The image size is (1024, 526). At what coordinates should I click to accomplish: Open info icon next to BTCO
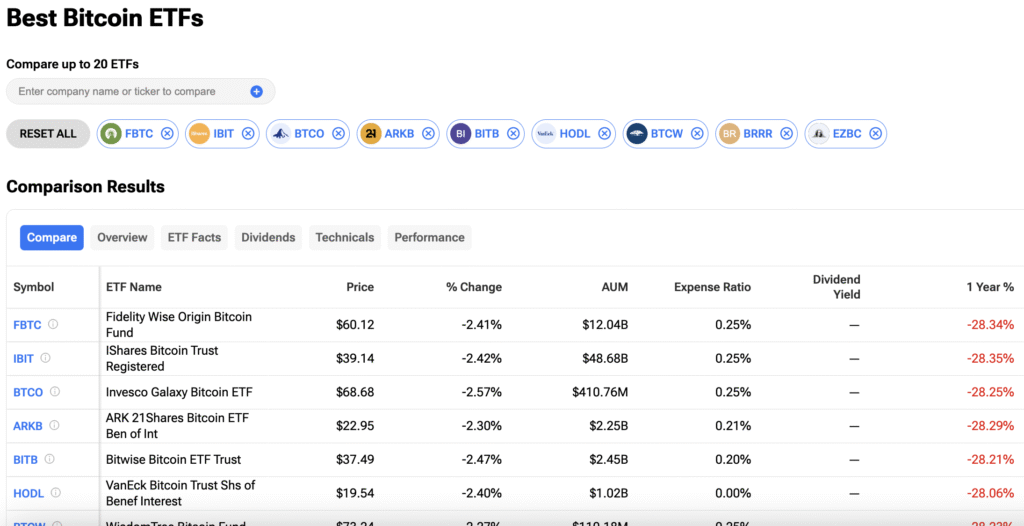(x=55, y=392)
